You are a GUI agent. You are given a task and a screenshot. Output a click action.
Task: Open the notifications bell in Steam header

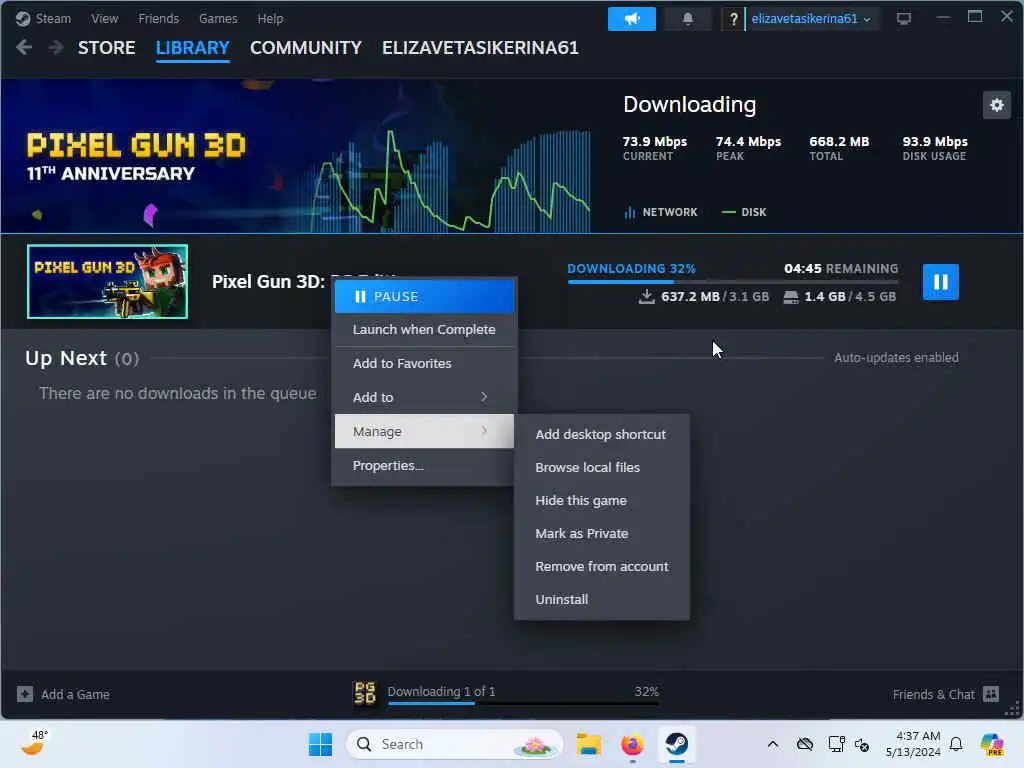pos(688,18)
